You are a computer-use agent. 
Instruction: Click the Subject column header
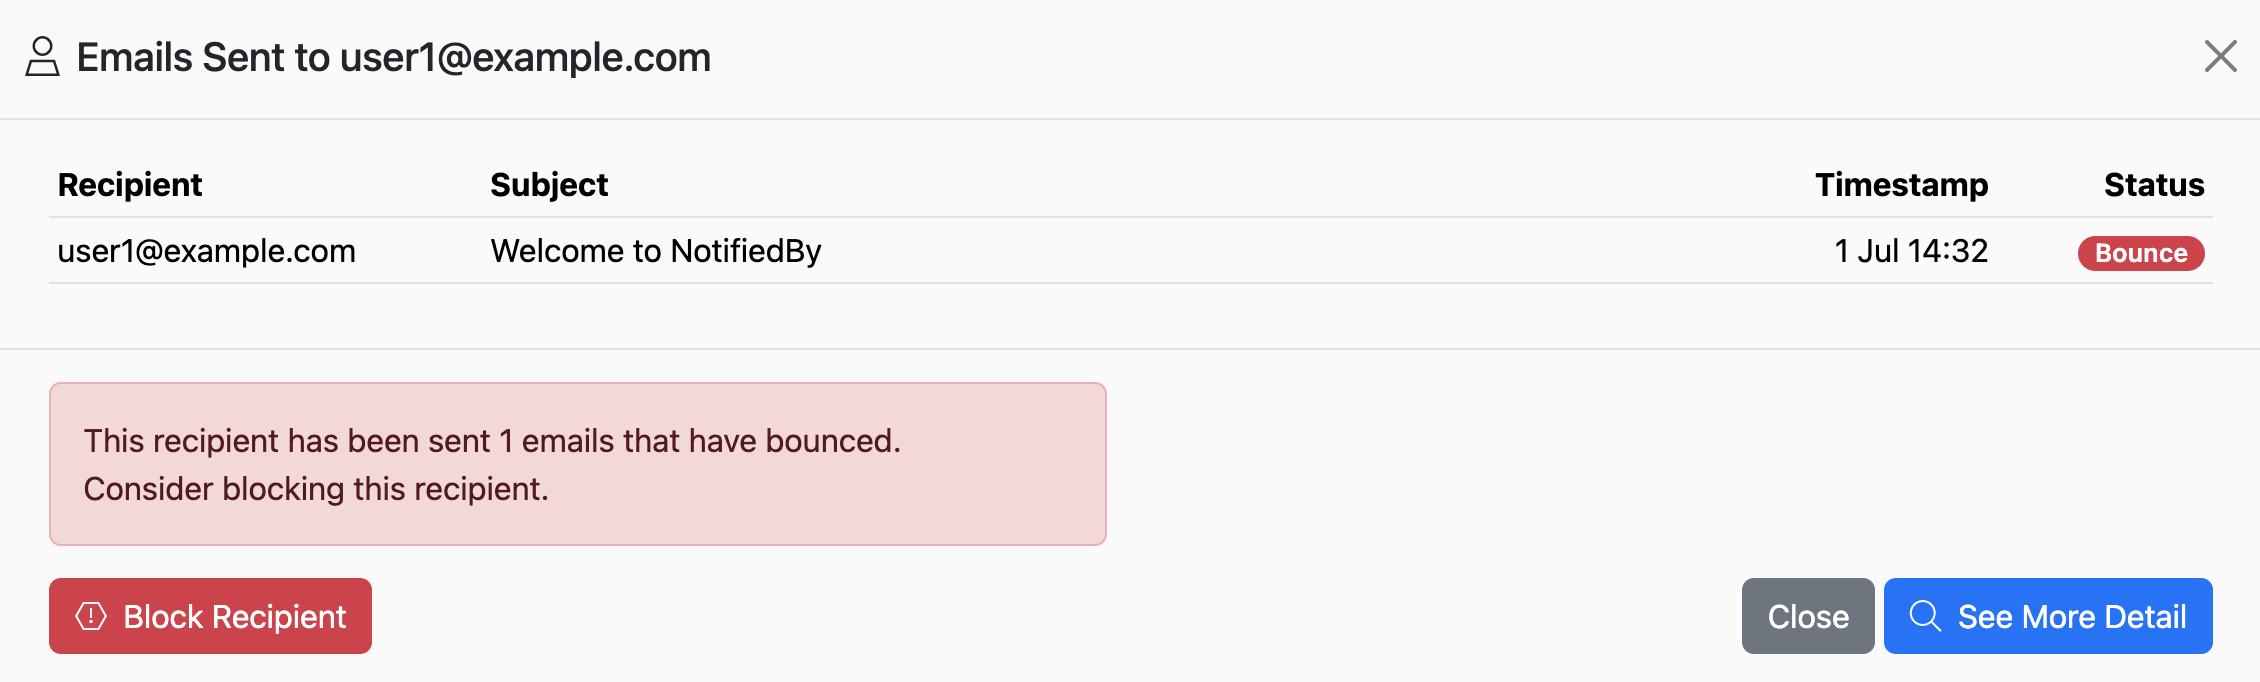click(x=549, y=185)
